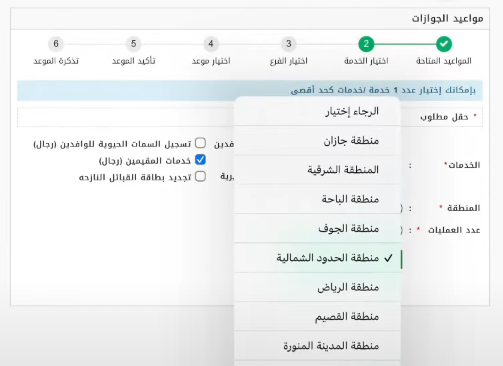Click the blue info banner about خدمة limit

(x=250, y=90)
